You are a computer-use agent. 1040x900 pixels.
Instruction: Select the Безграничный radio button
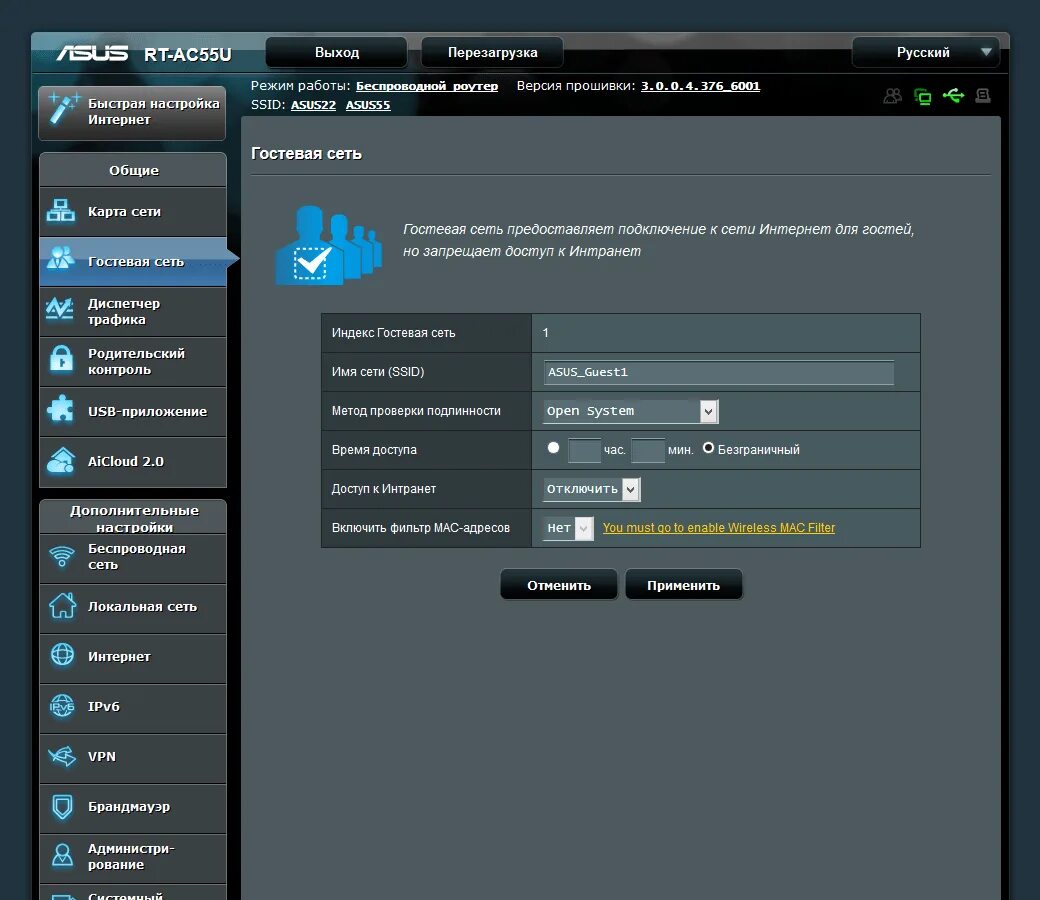pos(708,448)
